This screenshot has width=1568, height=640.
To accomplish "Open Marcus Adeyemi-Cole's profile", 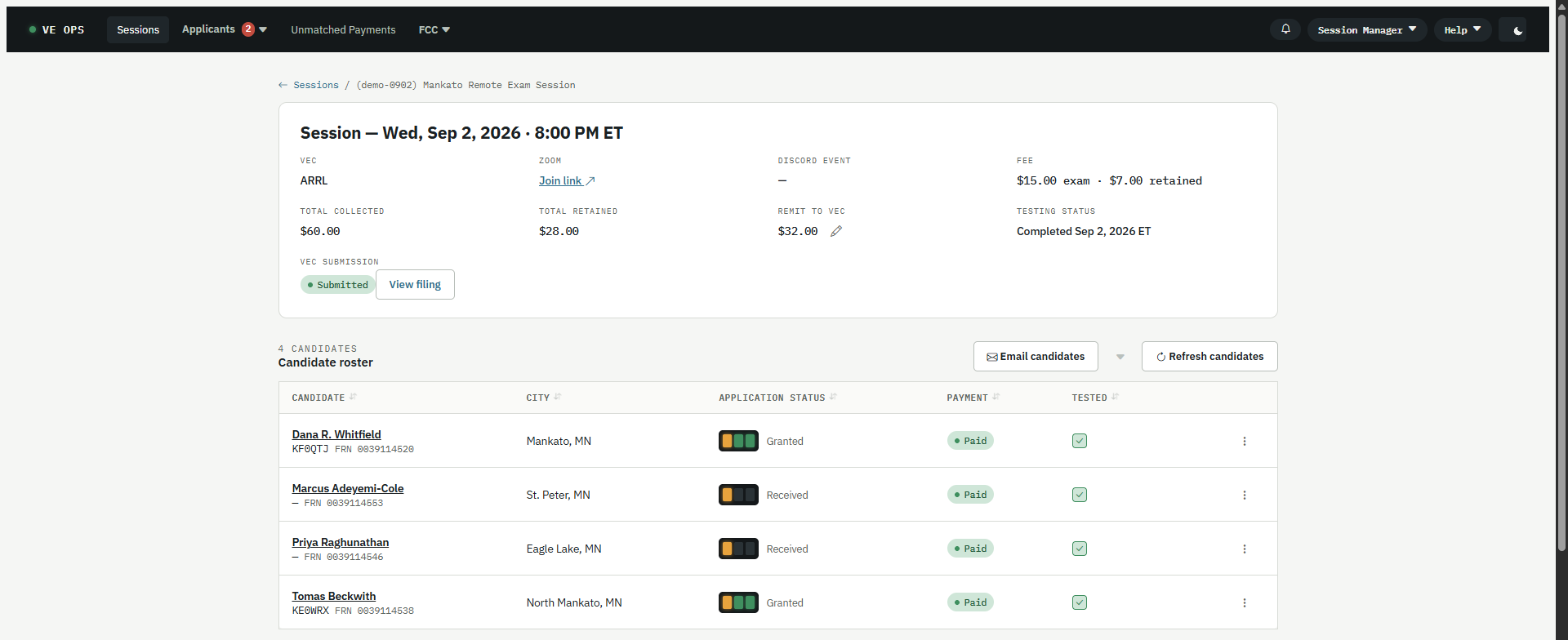I will (x=348, y=488).
